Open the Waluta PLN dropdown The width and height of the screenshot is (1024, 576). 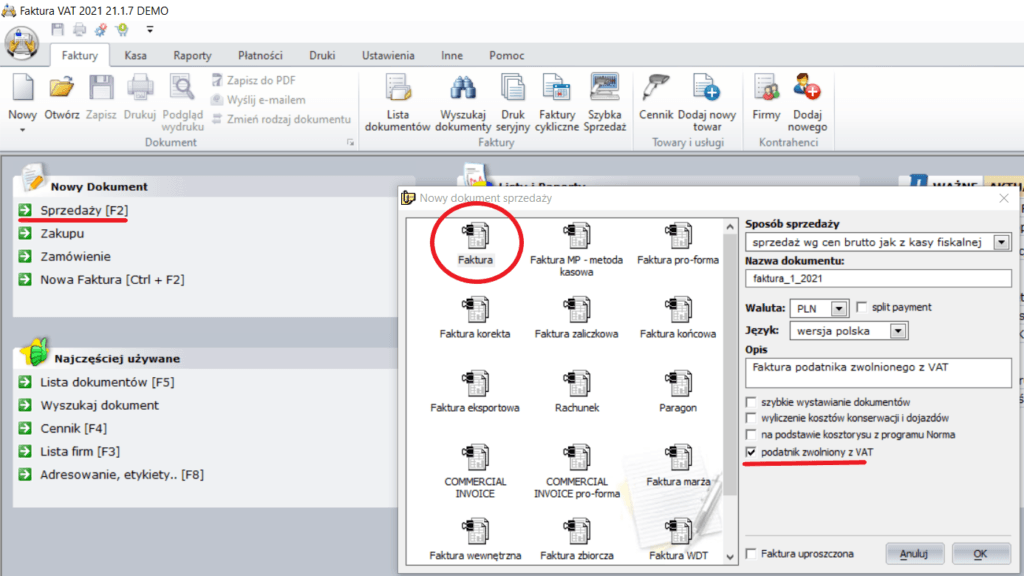click(x=838, y=308)
